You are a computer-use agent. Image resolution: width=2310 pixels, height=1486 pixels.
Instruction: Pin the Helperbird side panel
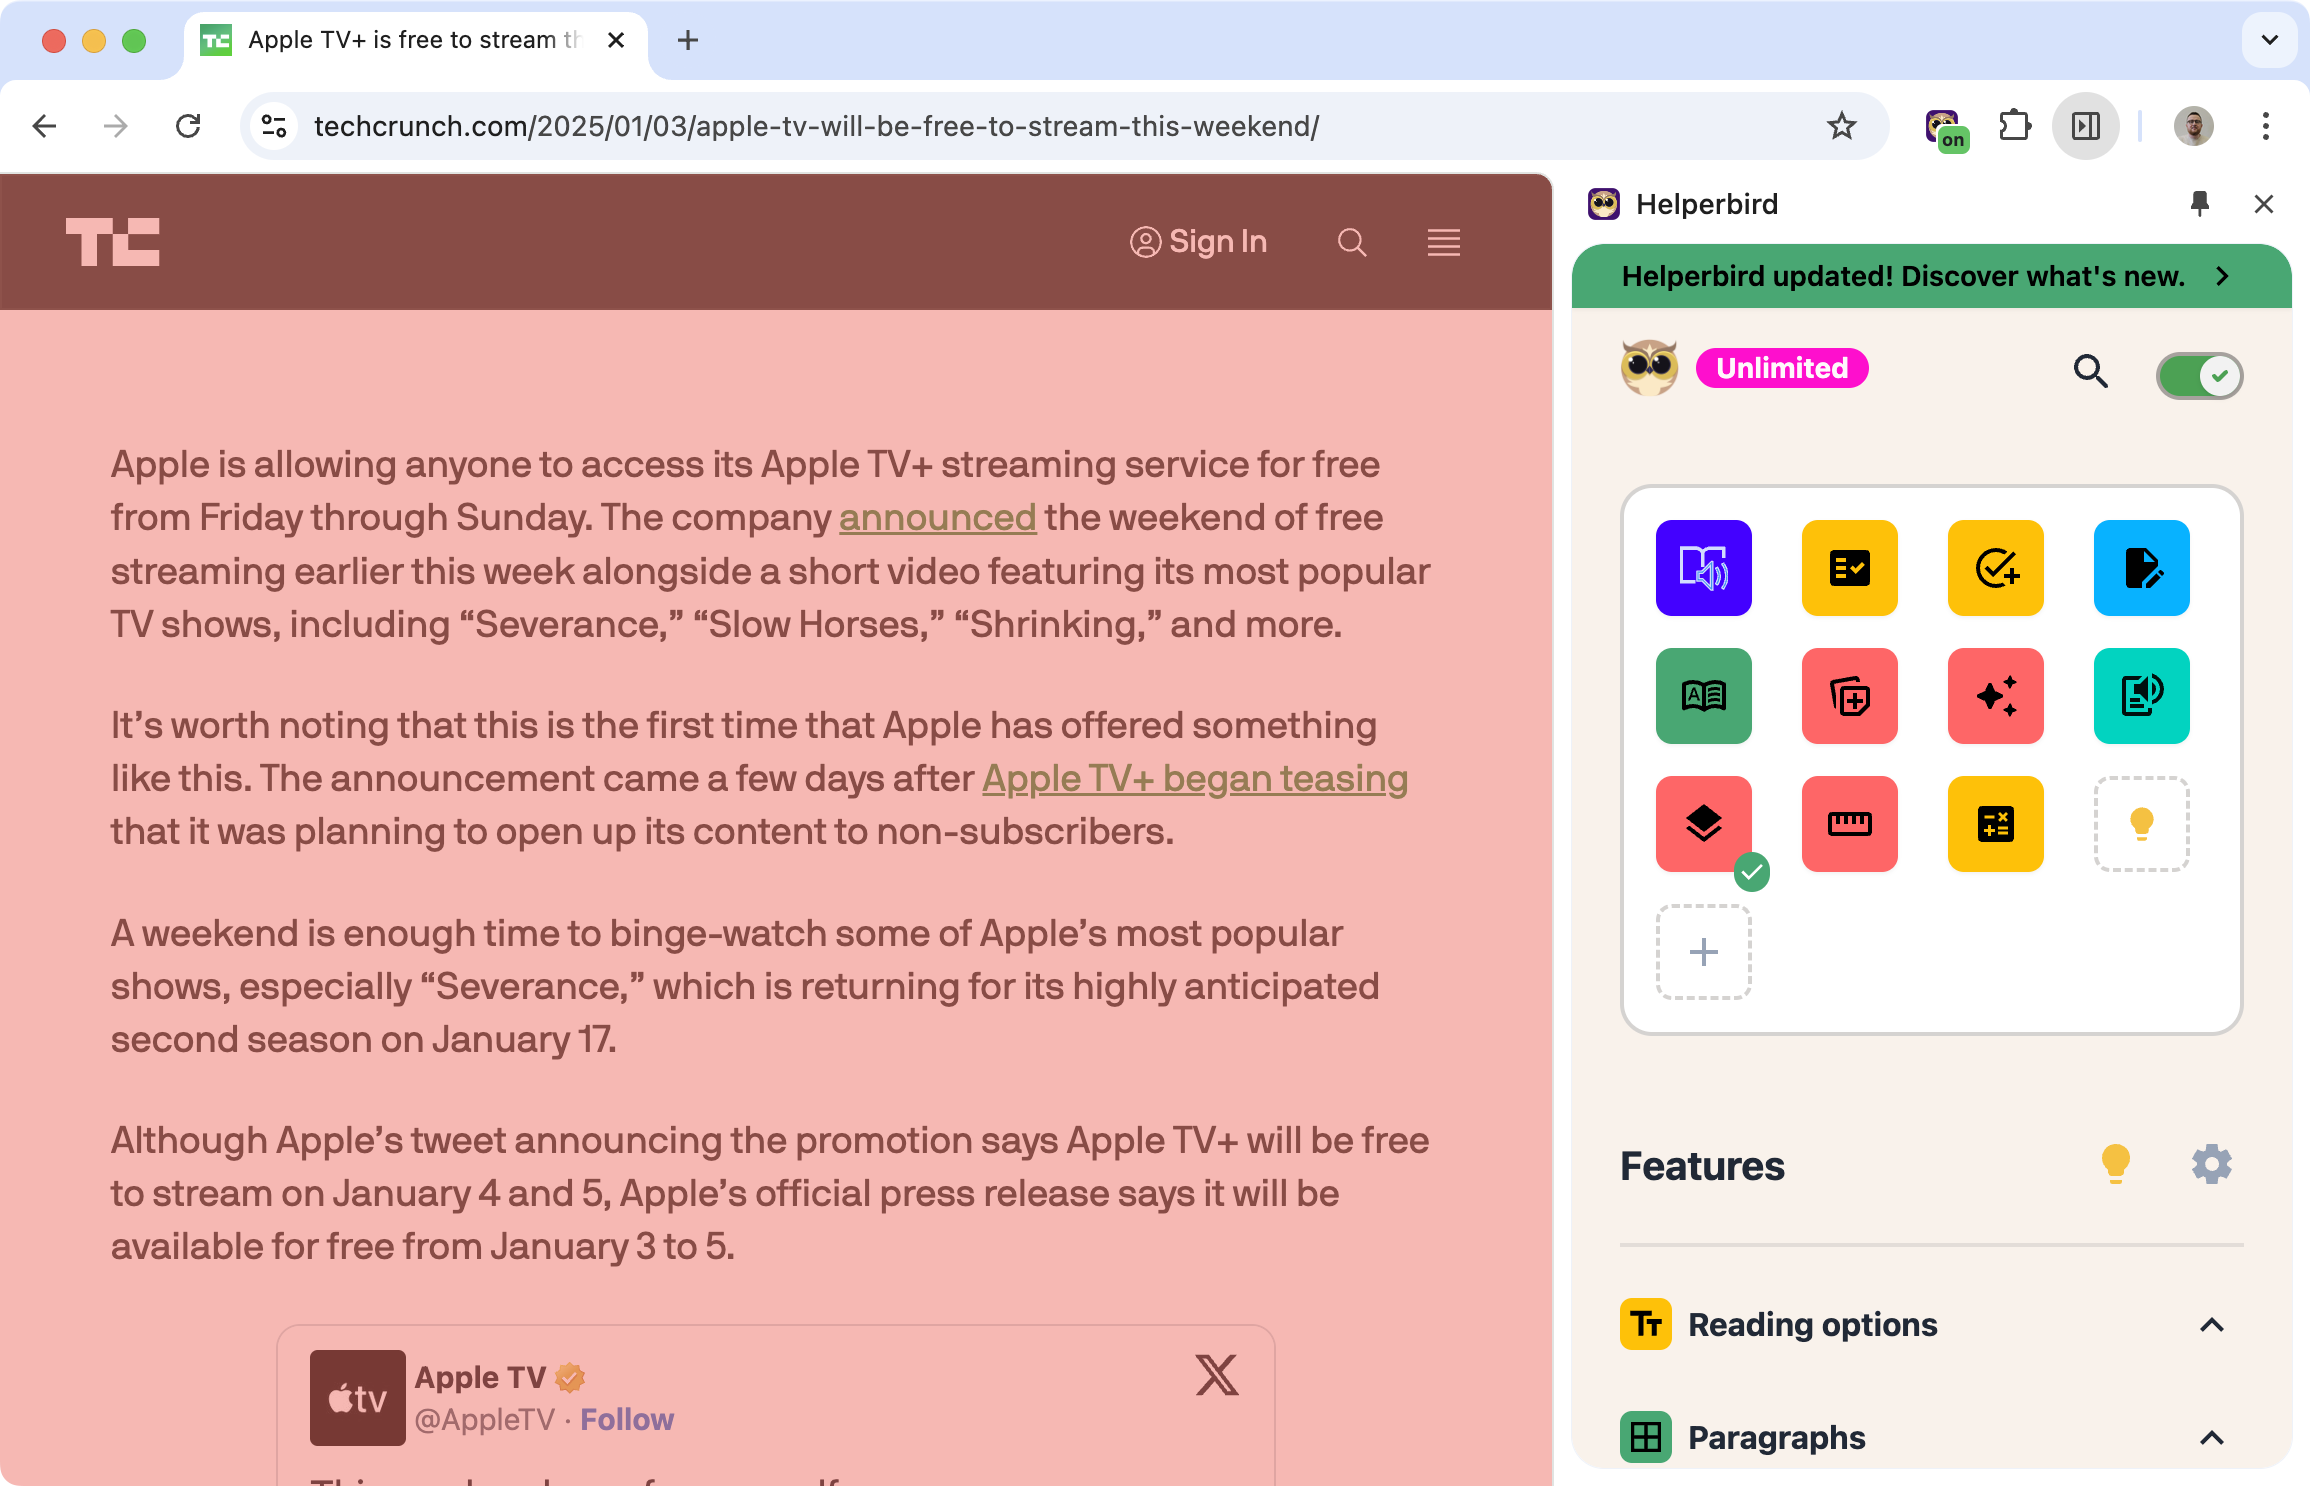pyautogui.click(x=2199, y=204)
